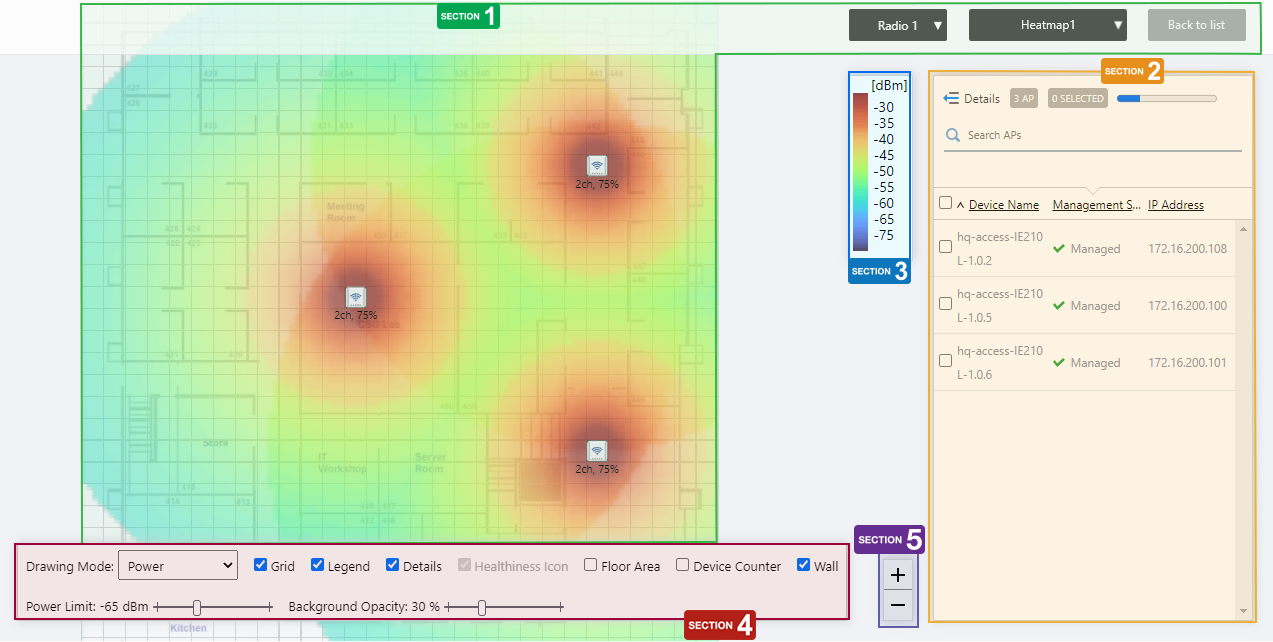Click the Search APs input field
Viewport: 1273px width, 642px height.
(1100, 135)
